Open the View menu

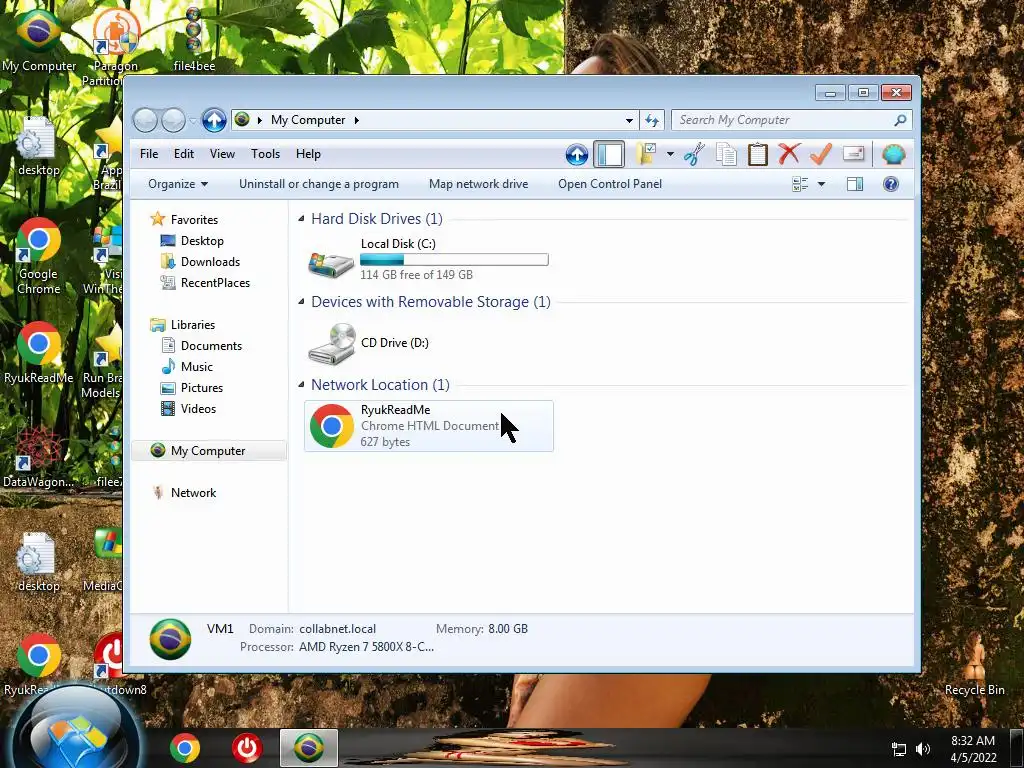(222, 154)
